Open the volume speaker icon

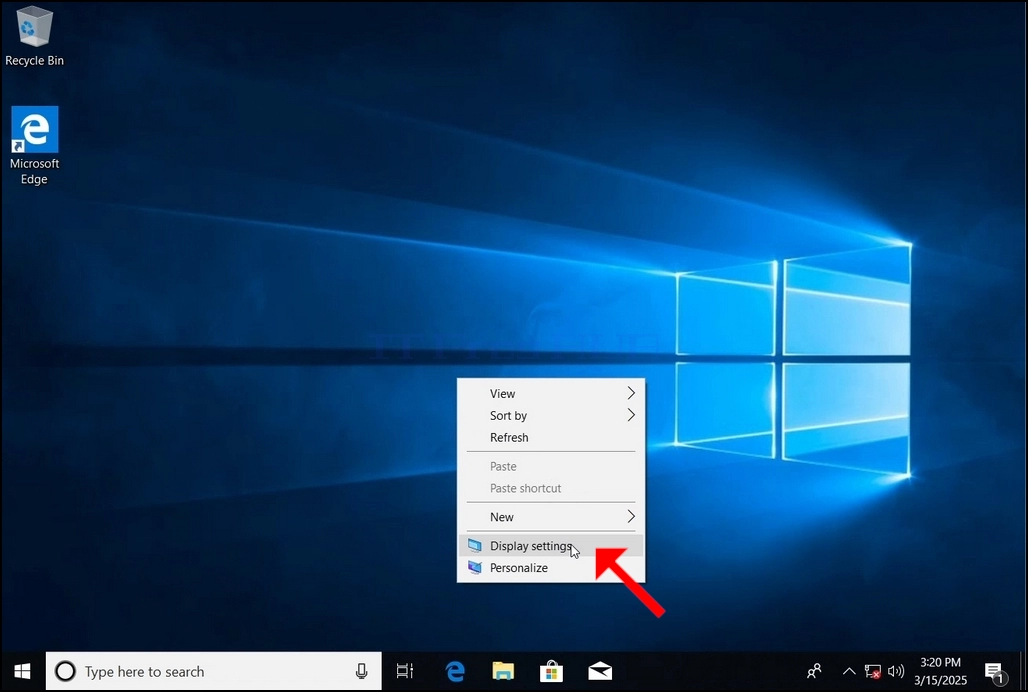click(x=896, y=671)
